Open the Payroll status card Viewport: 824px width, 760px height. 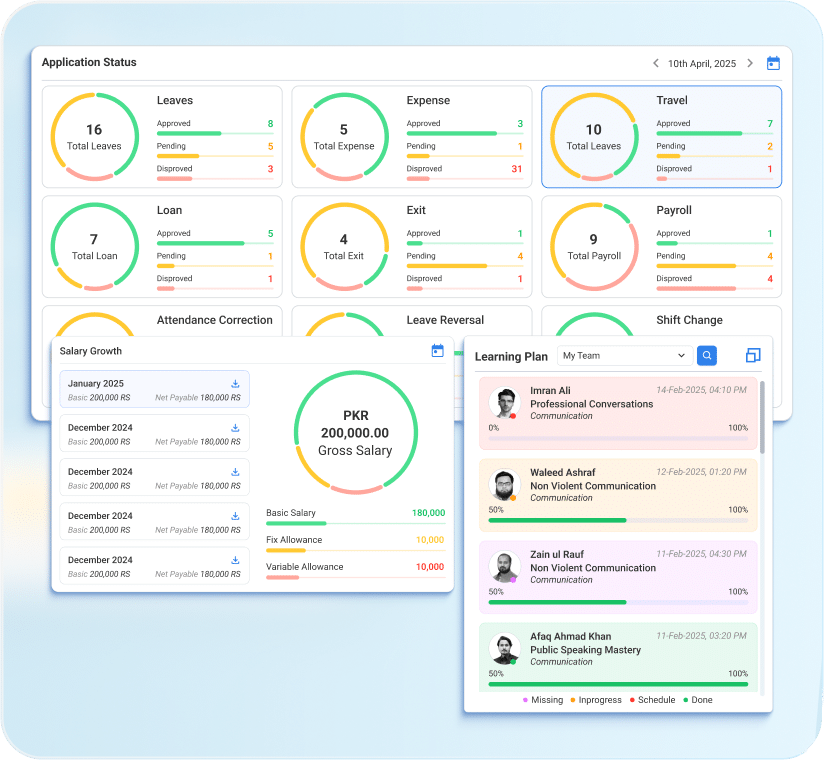coord(661,247)
